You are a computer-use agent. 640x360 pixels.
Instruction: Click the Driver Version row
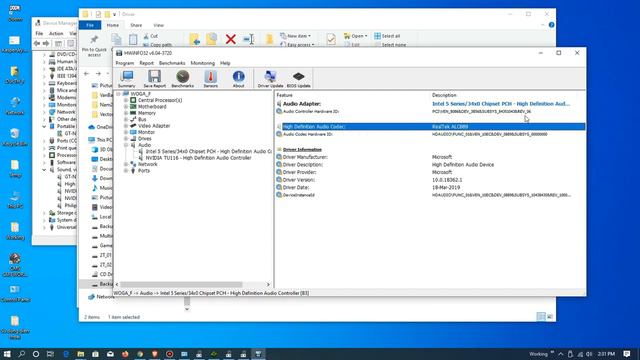pos(431,180)
